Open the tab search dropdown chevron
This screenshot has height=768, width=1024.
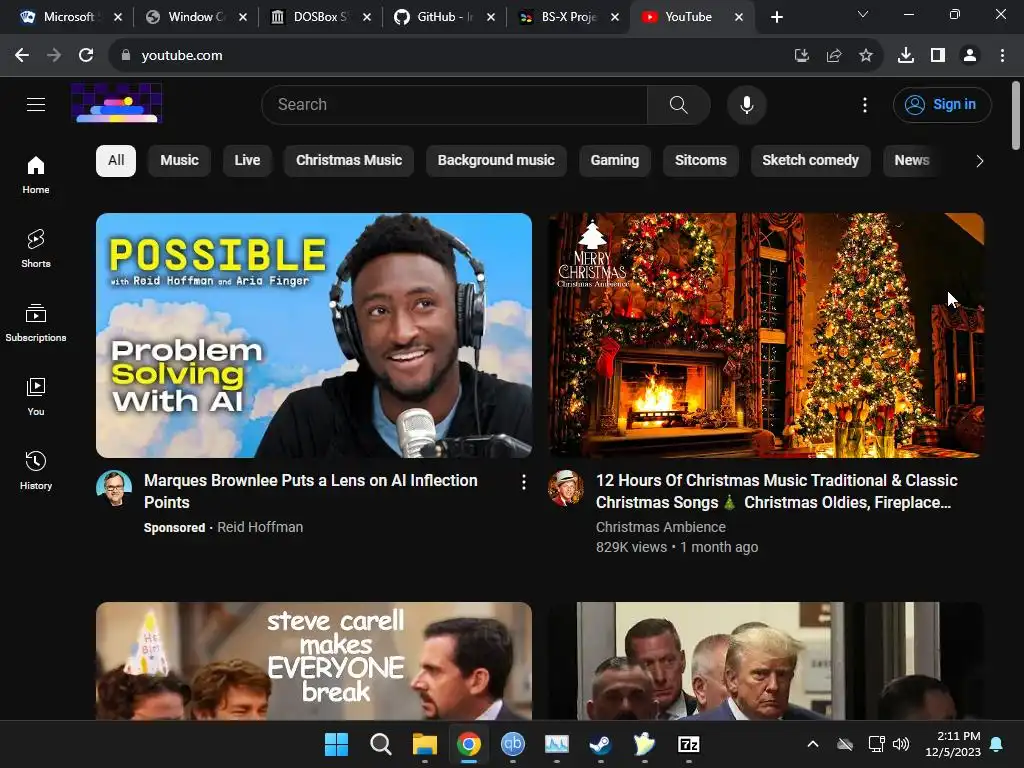coord(863,14)
